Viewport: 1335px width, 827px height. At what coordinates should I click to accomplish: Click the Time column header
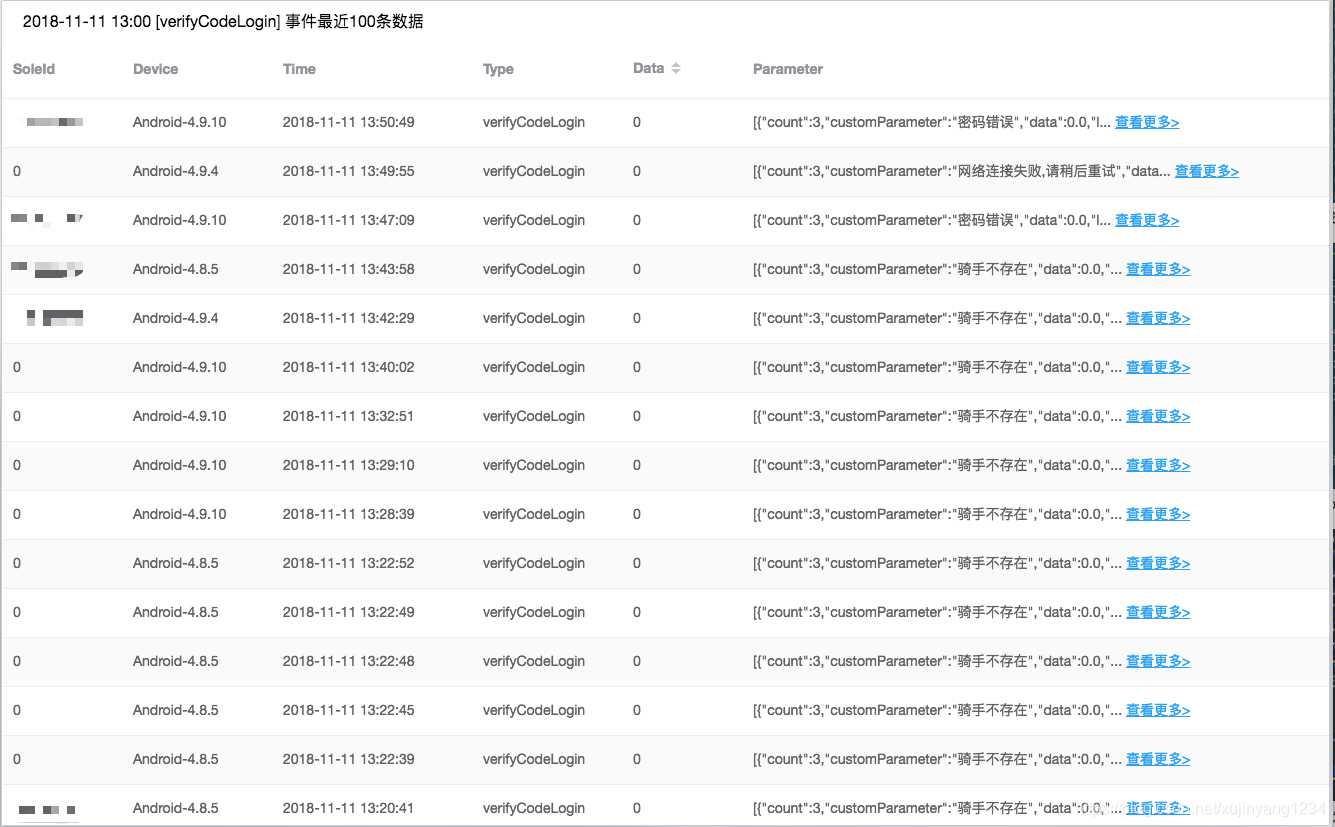[299, 69]
